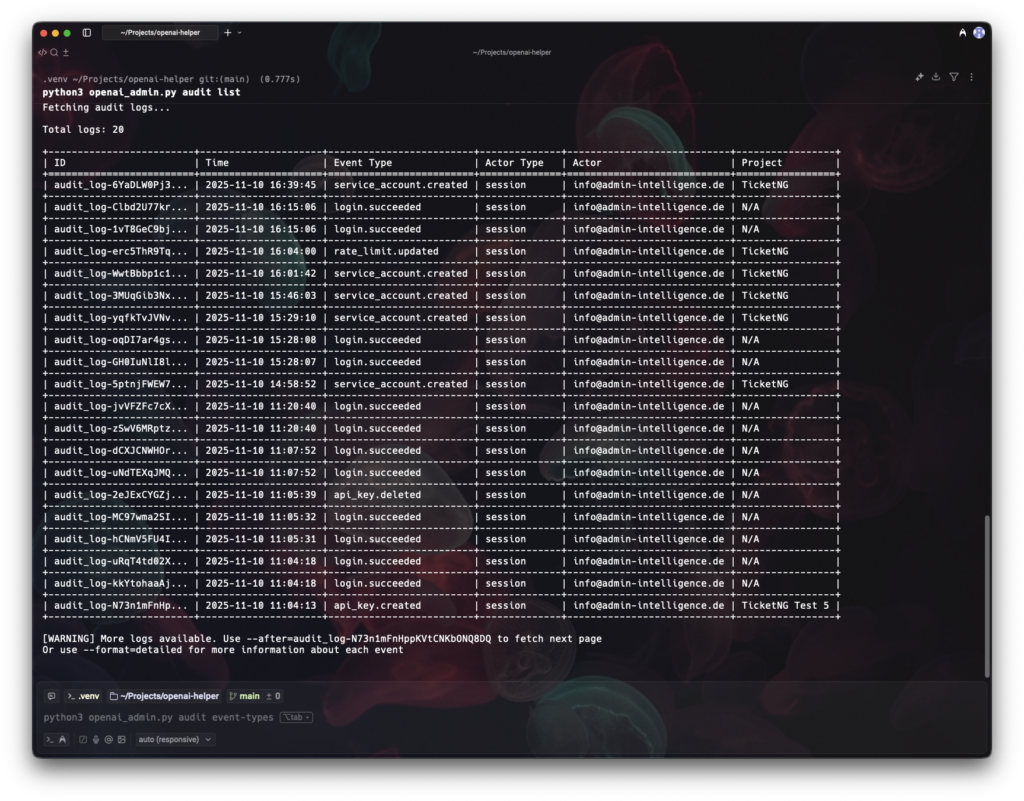Click the microphone dictation icon in the input bar
The height and width of the screenshot is (801, 1024).
pyautogui.click(x=95, y=740)
